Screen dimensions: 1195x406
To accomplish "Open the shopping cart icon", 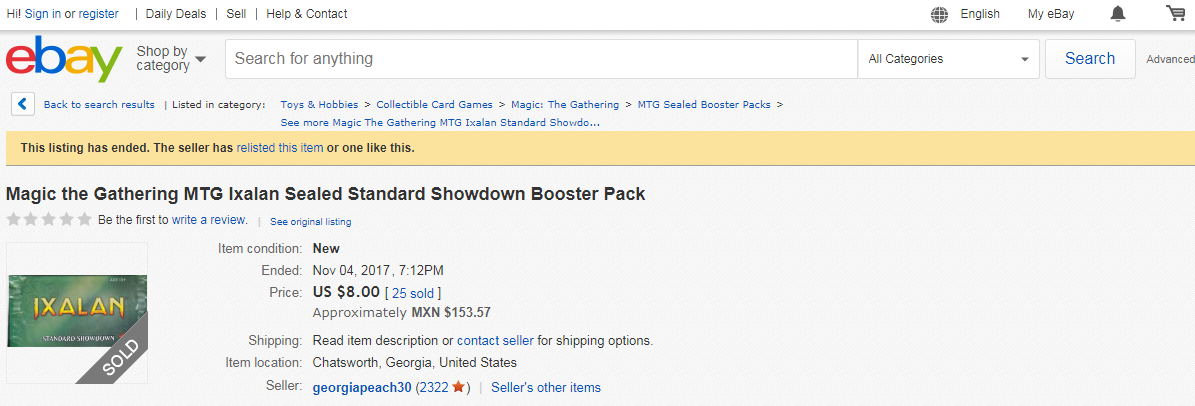I will (x=1176, y=13).
